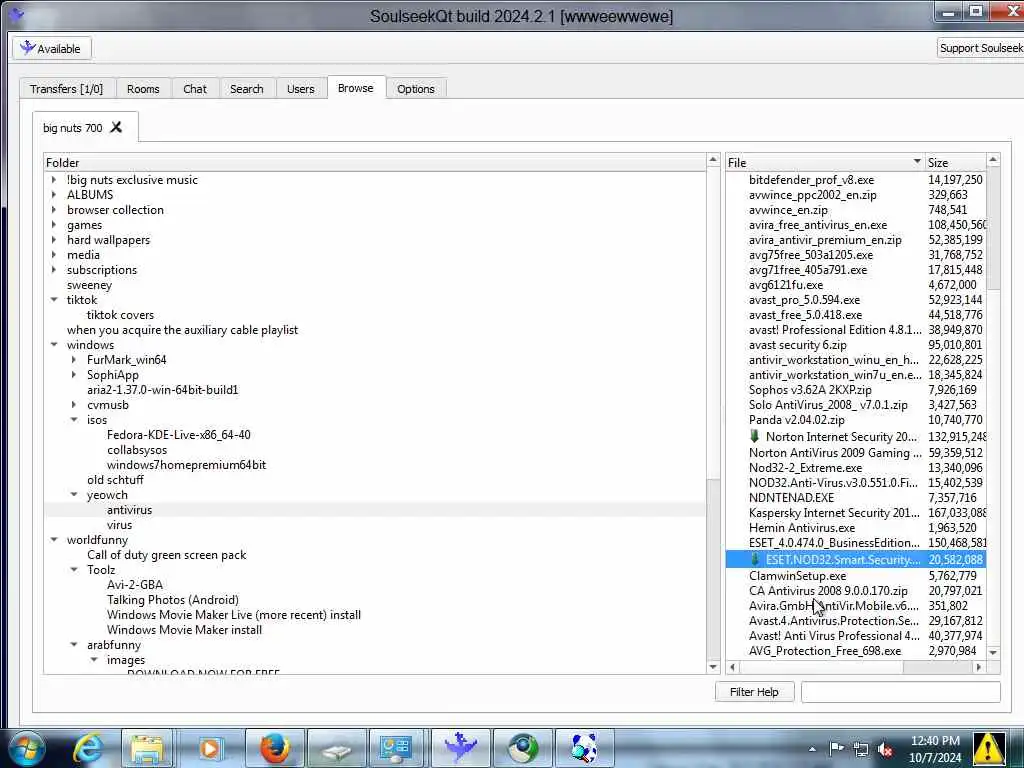
Task: Click the muted volume tray icon
Action: point(886,749)
